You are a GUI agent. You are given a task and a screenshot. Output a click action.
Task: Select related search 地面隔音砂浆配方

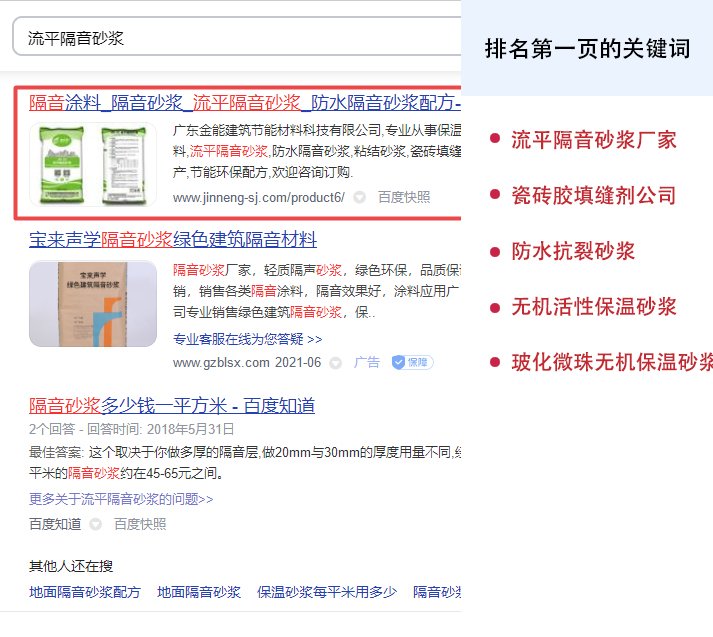pyautogui.click(x=85, y=593)
